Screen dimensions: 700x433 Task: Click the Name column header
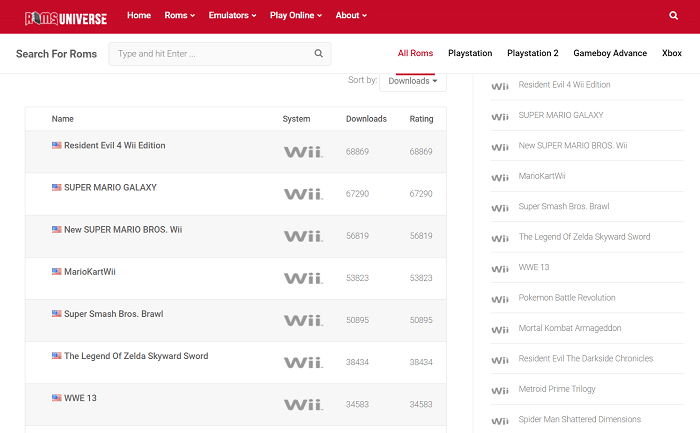pyautogui.click(x=62, y=119)
